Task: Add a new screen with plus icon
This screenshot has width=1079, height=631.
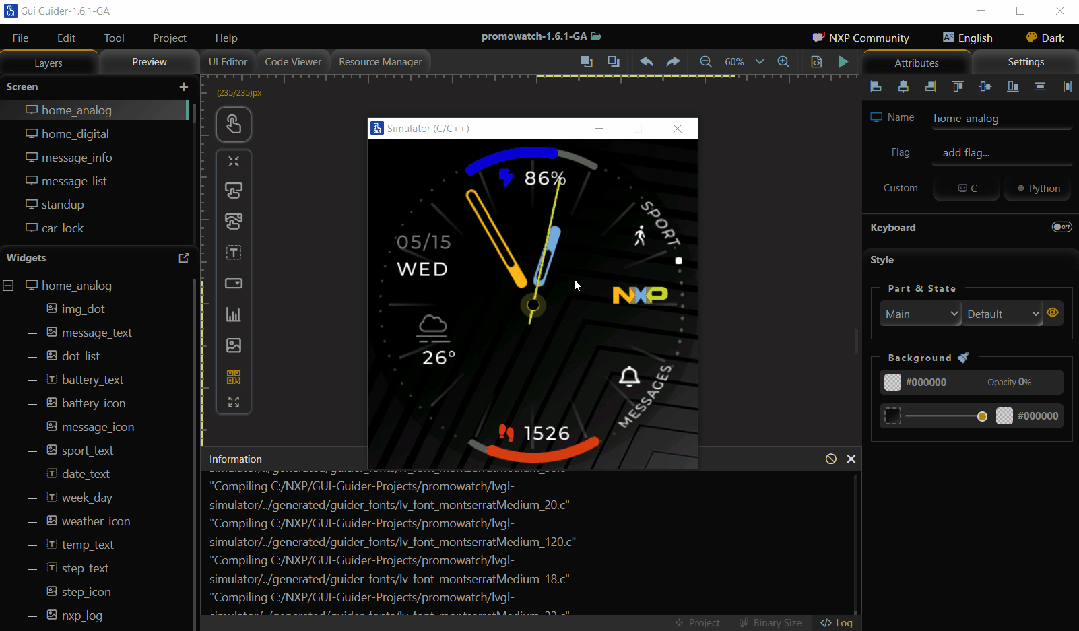Action: click(184, 87)
